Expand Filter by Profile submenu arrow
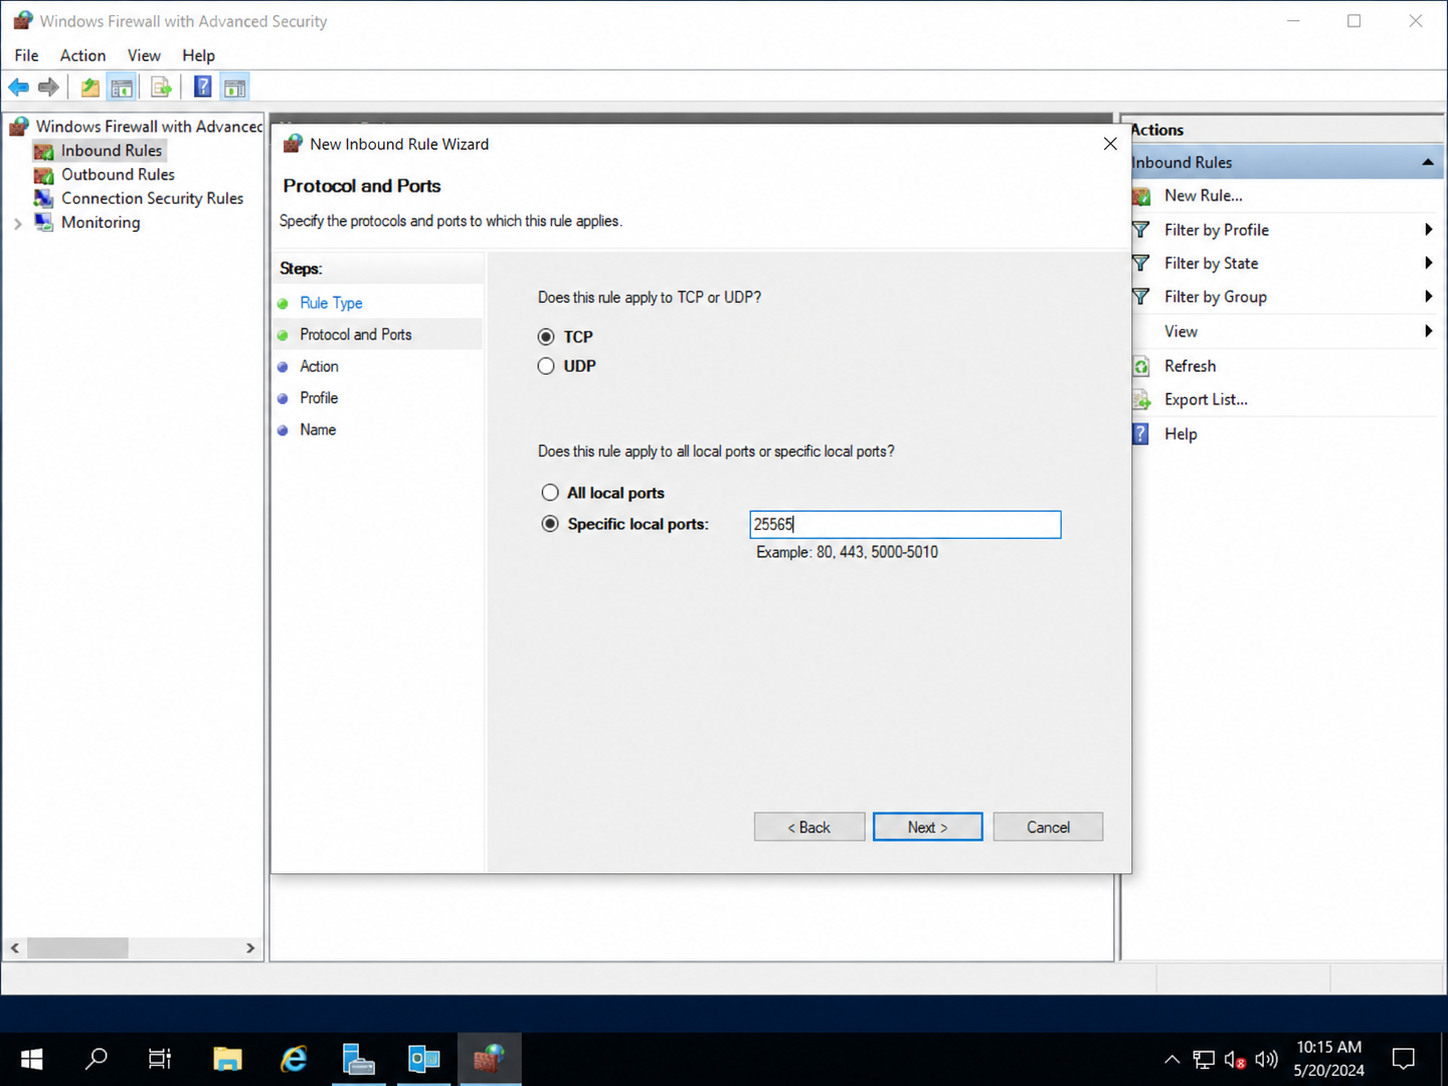The width and height of the screenshot is (1448, 1086). (1428, 230)
